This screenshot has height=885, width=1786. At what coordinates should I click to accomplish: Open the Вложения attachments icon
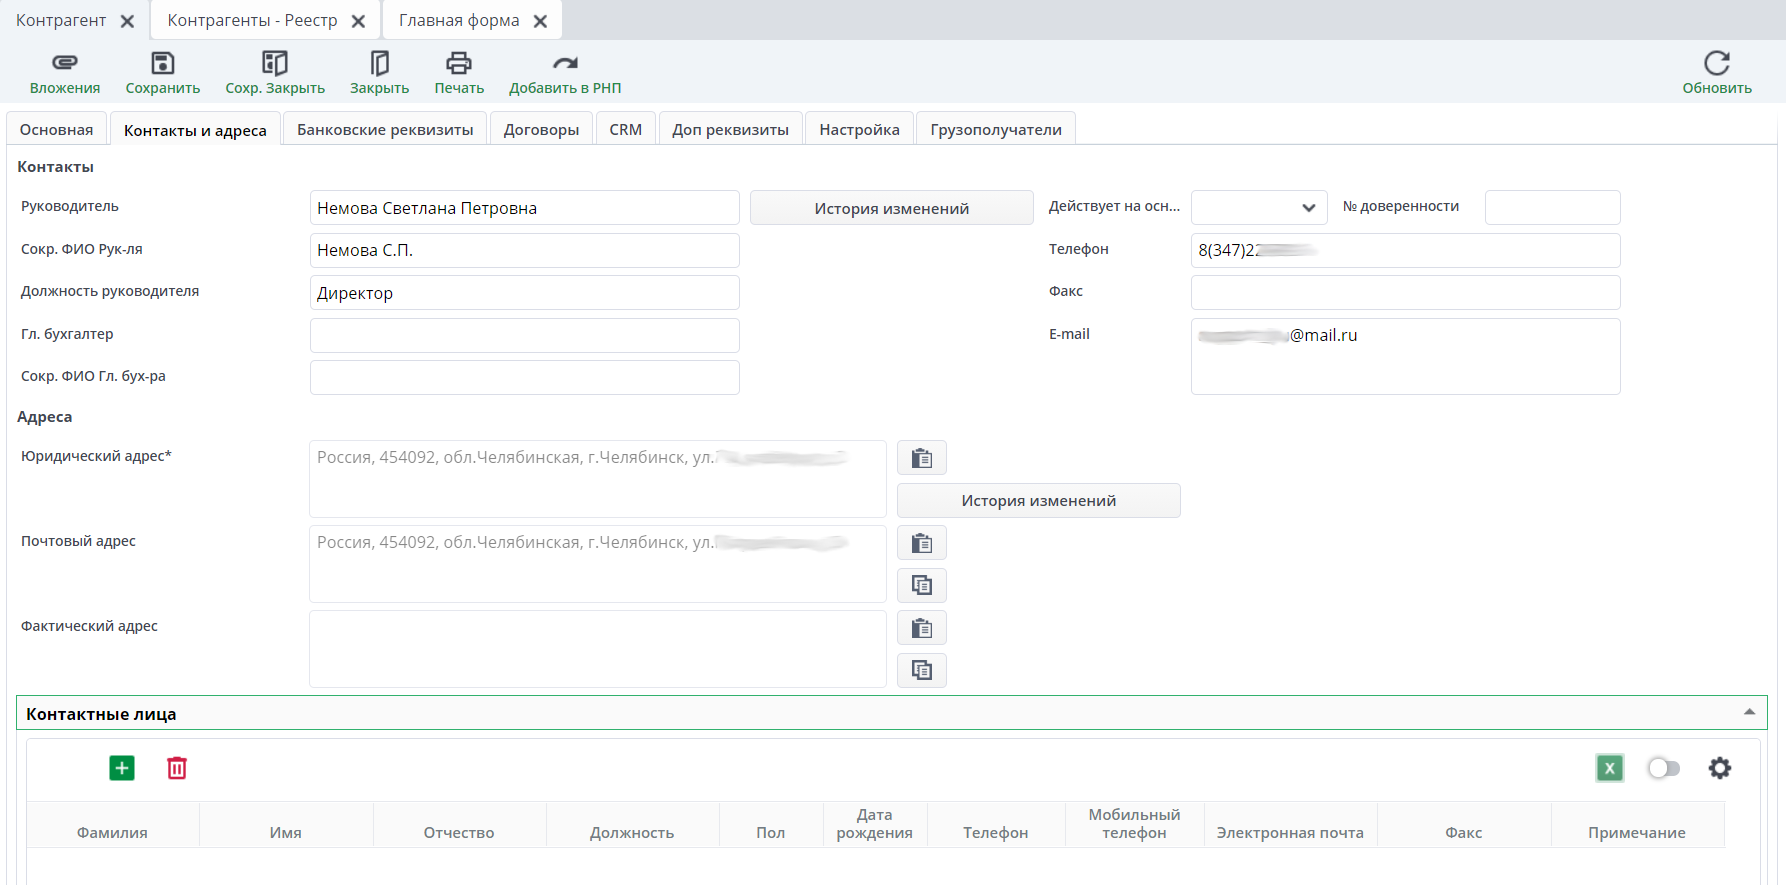coord(65,63)
